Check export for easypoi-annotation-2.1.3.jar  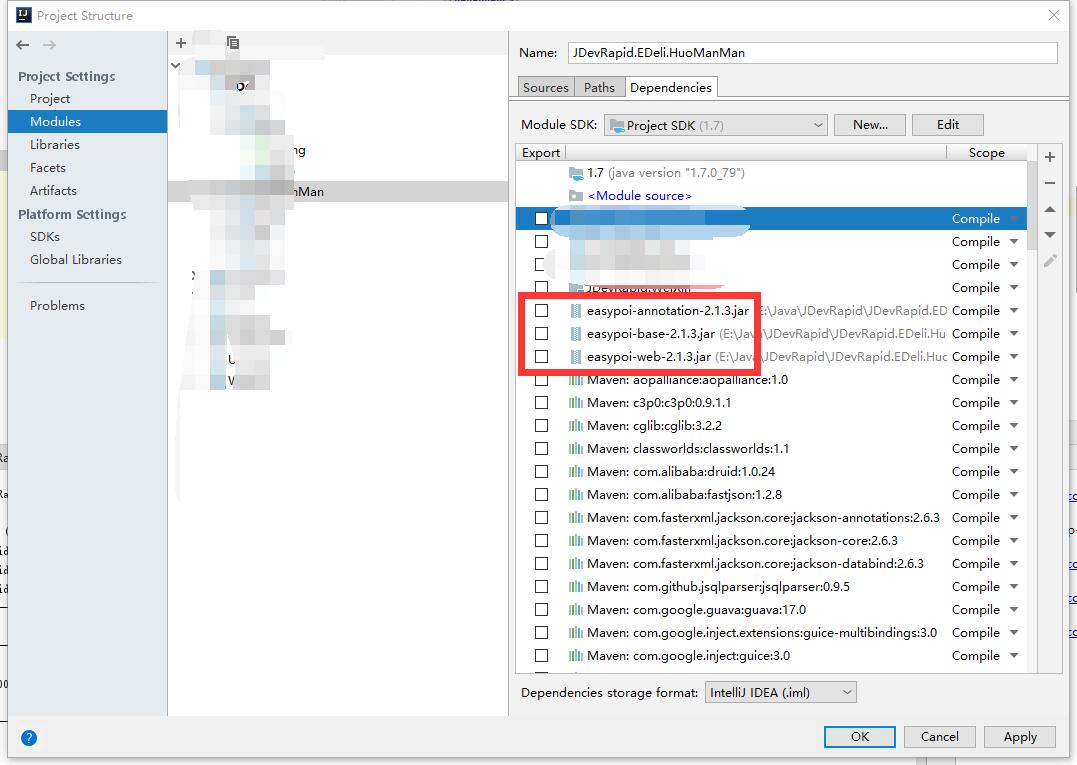tap(541, 311)
